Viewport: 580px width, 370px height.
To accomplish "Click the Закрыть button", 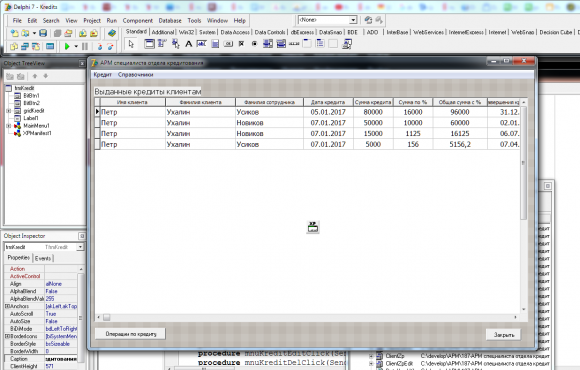I will tap(504, 334).
